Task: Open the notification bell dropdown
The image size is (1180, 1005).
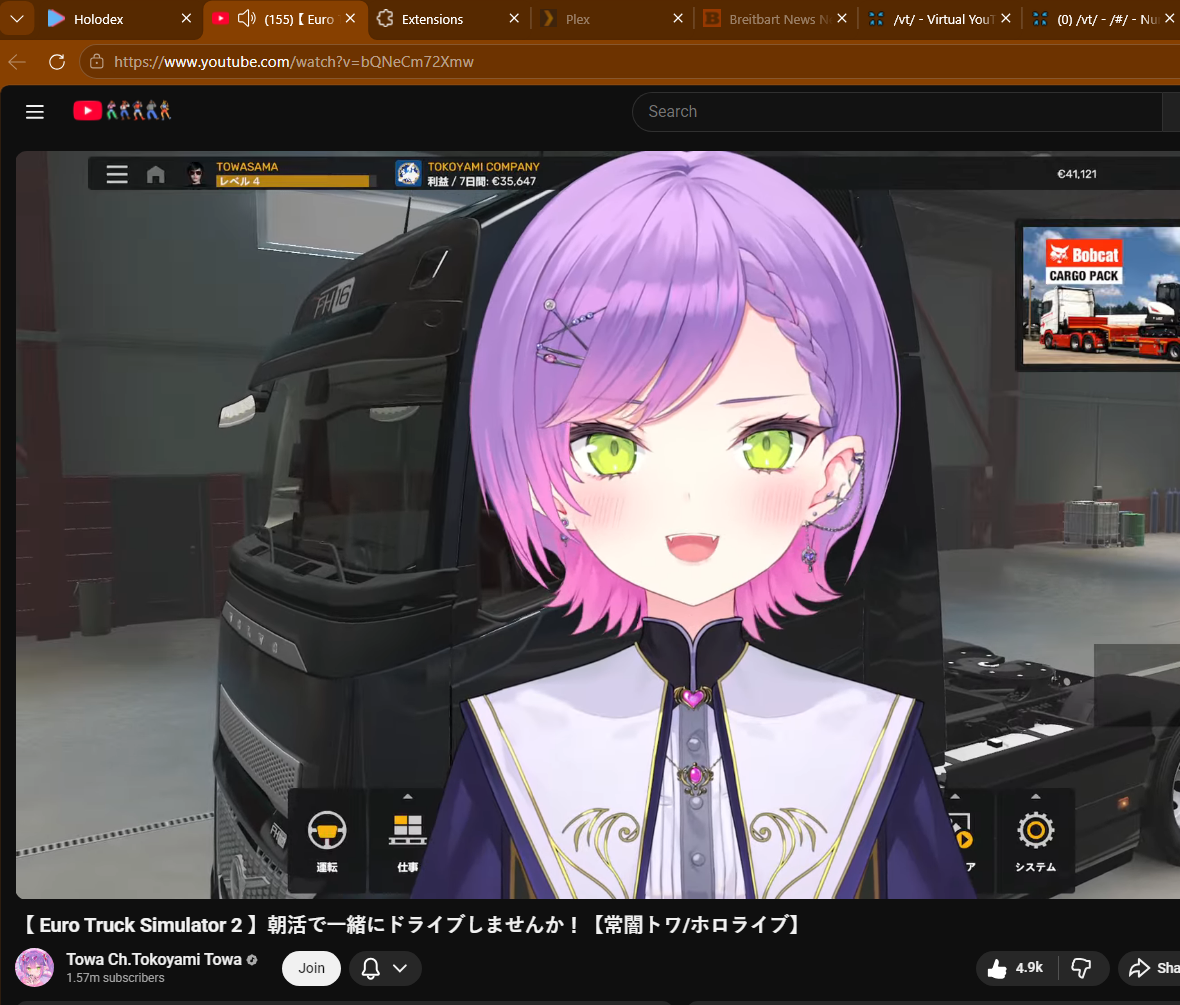Action: point(385,968)
